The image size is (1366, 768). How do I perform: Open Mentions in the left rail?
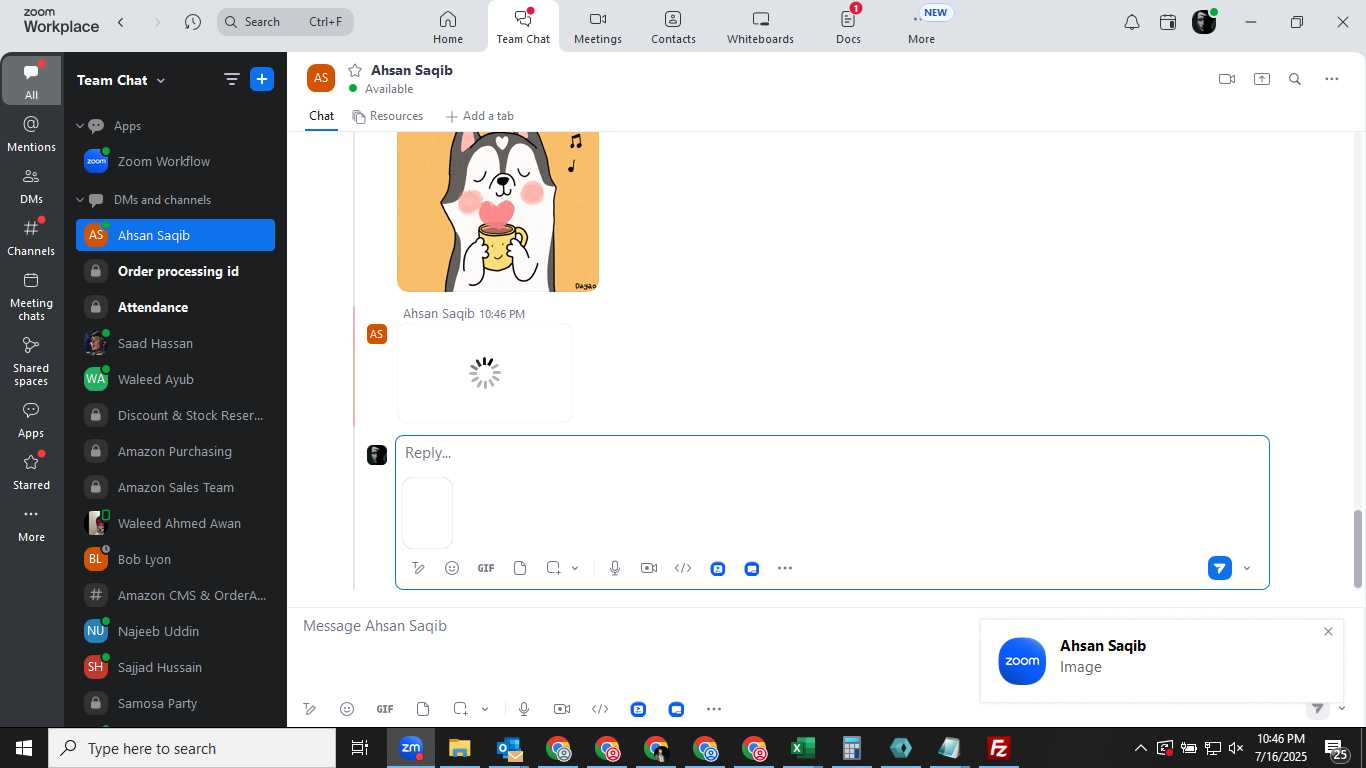(x=31, y=134)
